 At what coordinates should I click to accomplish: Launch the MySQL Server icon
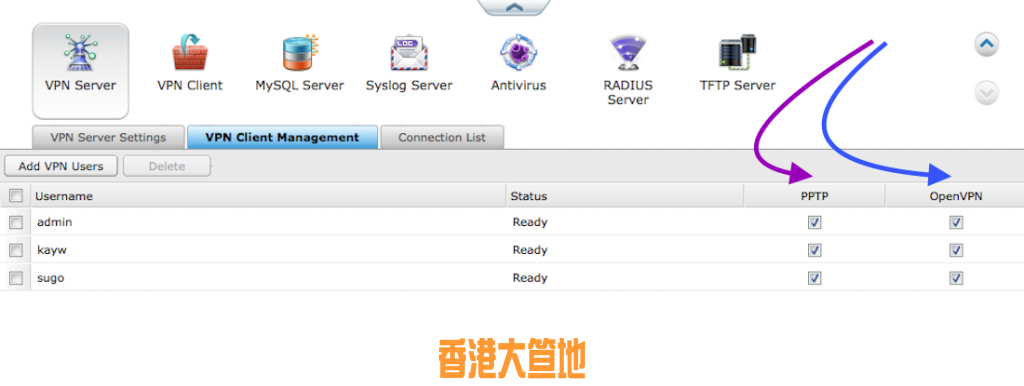click(299, 63)
